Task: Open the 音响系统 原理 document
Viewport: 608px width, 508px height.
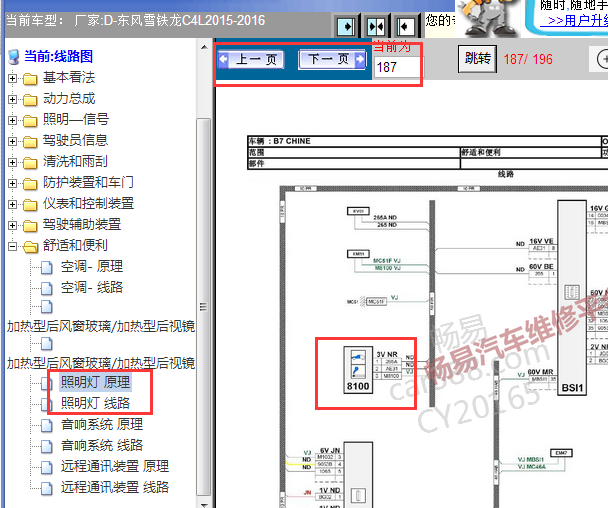Action: point(102,424)
